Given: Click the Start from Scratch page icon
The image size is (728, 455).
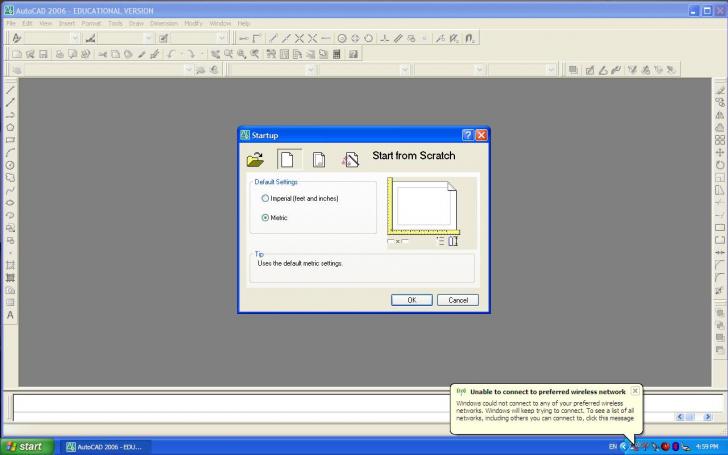Looking at the screenshot, I should tap(287, 159).
